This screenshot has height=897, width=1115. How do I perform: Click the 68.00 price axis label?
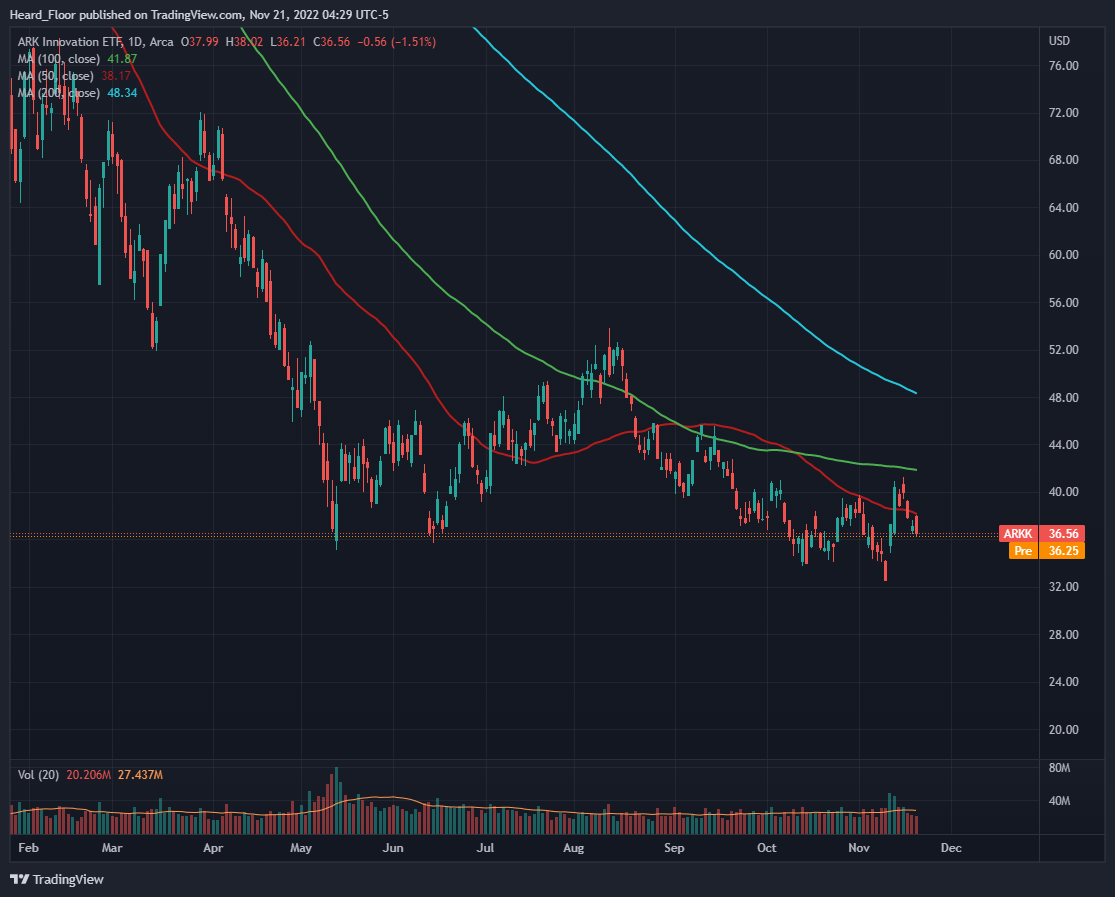(1063, 160)
